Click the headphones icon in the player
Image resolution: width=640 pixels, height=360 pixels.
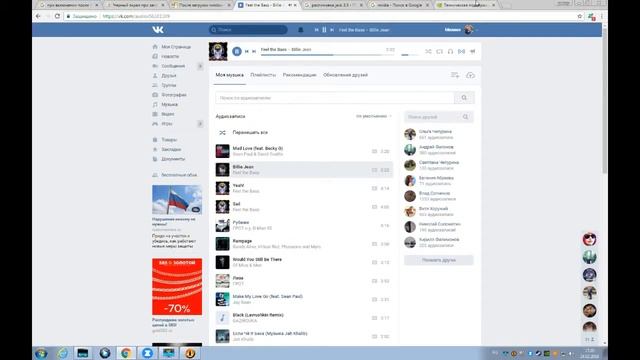click(450, 51)
